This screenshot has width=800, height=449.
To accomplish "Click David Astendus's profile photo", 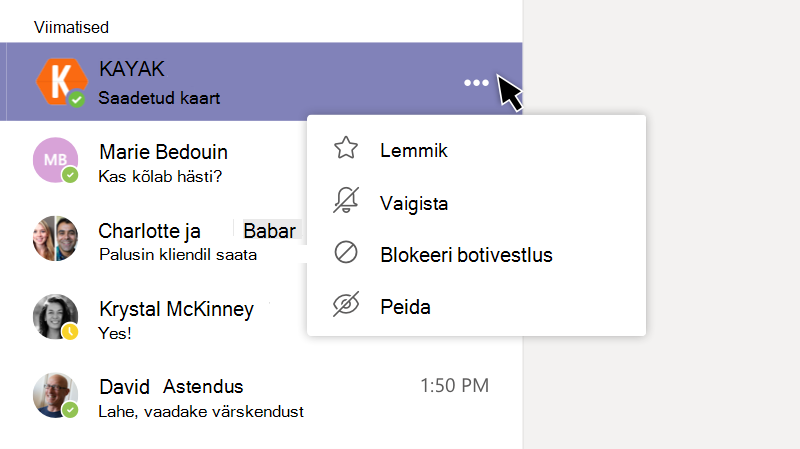I will 56,395.
